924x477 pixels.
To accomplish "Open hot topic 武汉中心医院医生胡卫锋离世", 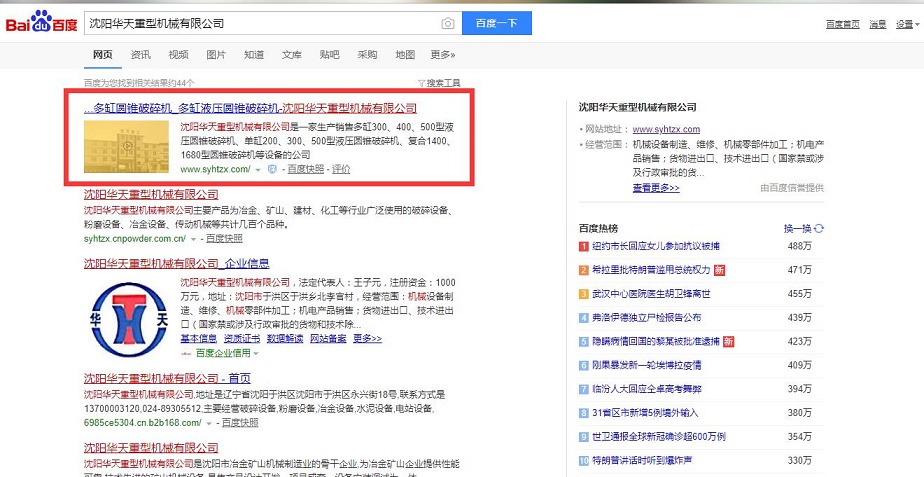I will click(651, 294).
